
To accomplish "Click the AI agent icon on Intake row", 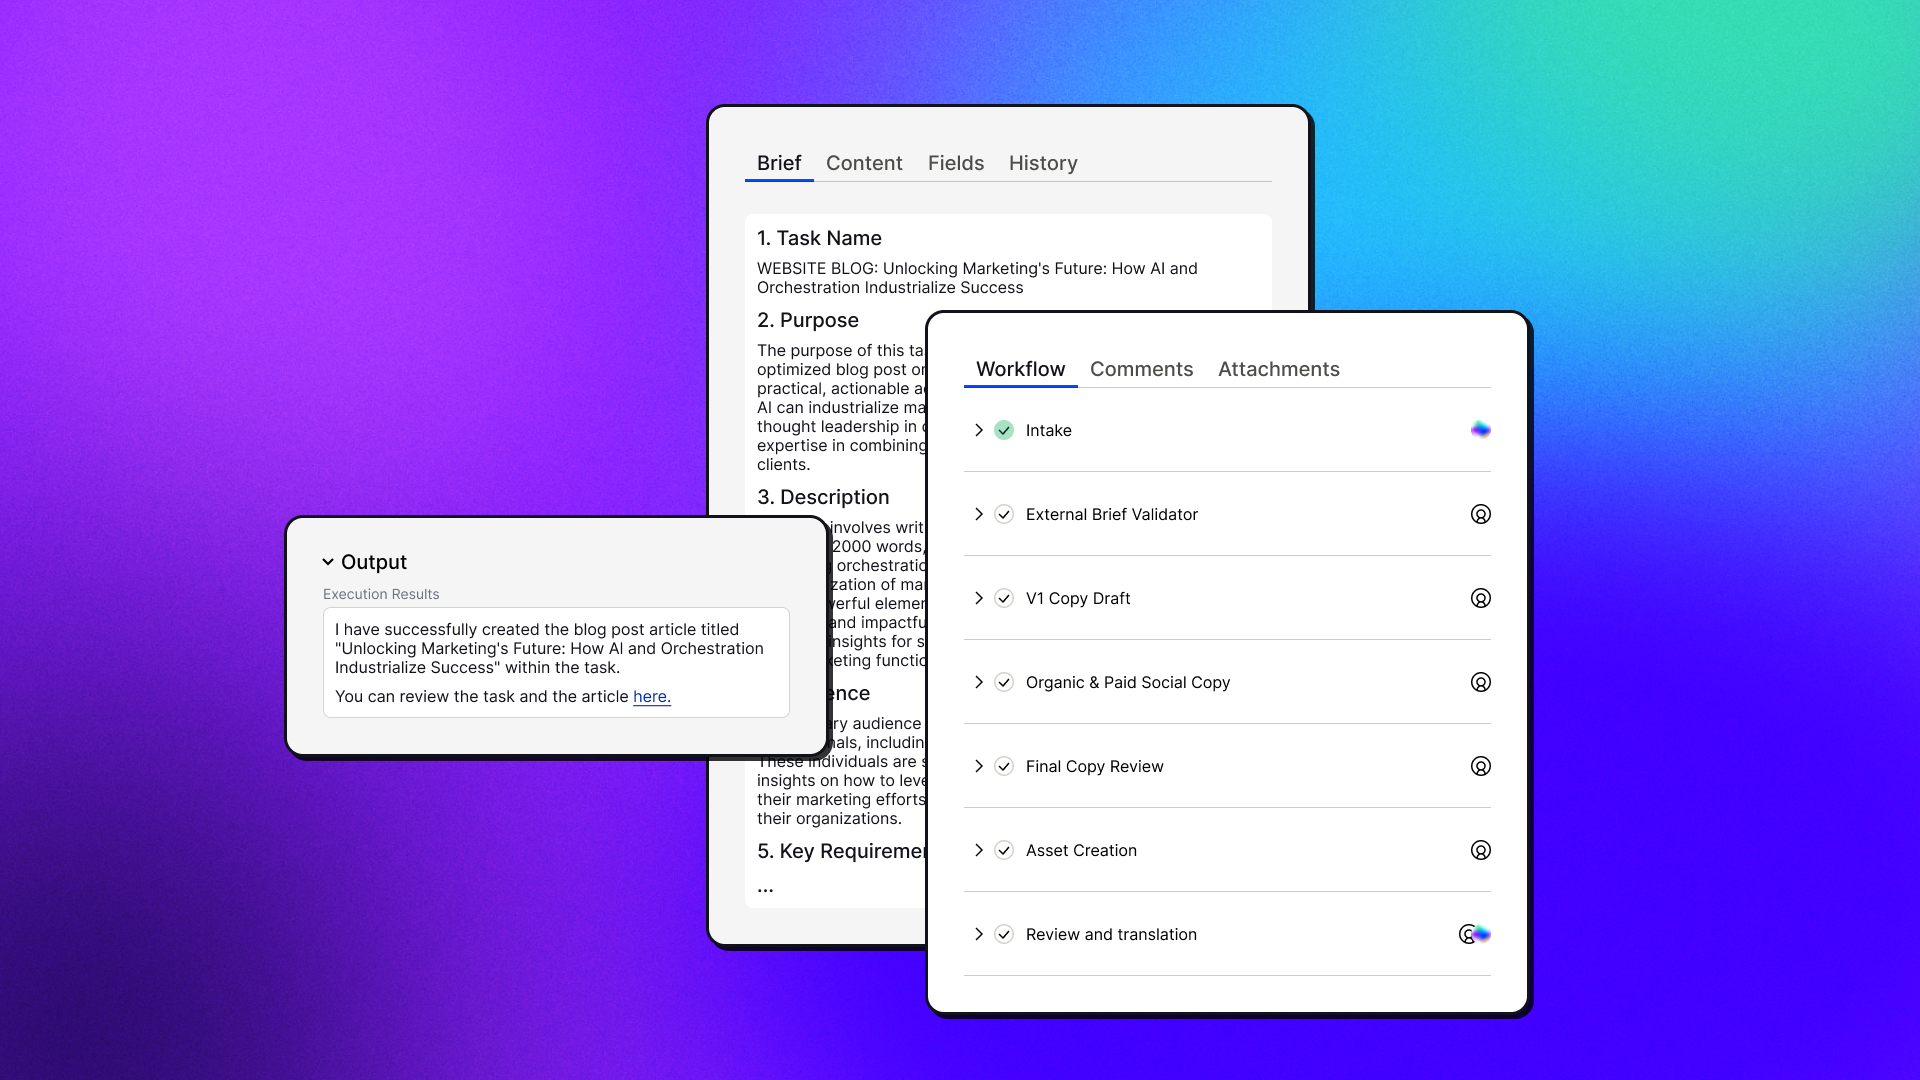I will [x=1481, y=430].
